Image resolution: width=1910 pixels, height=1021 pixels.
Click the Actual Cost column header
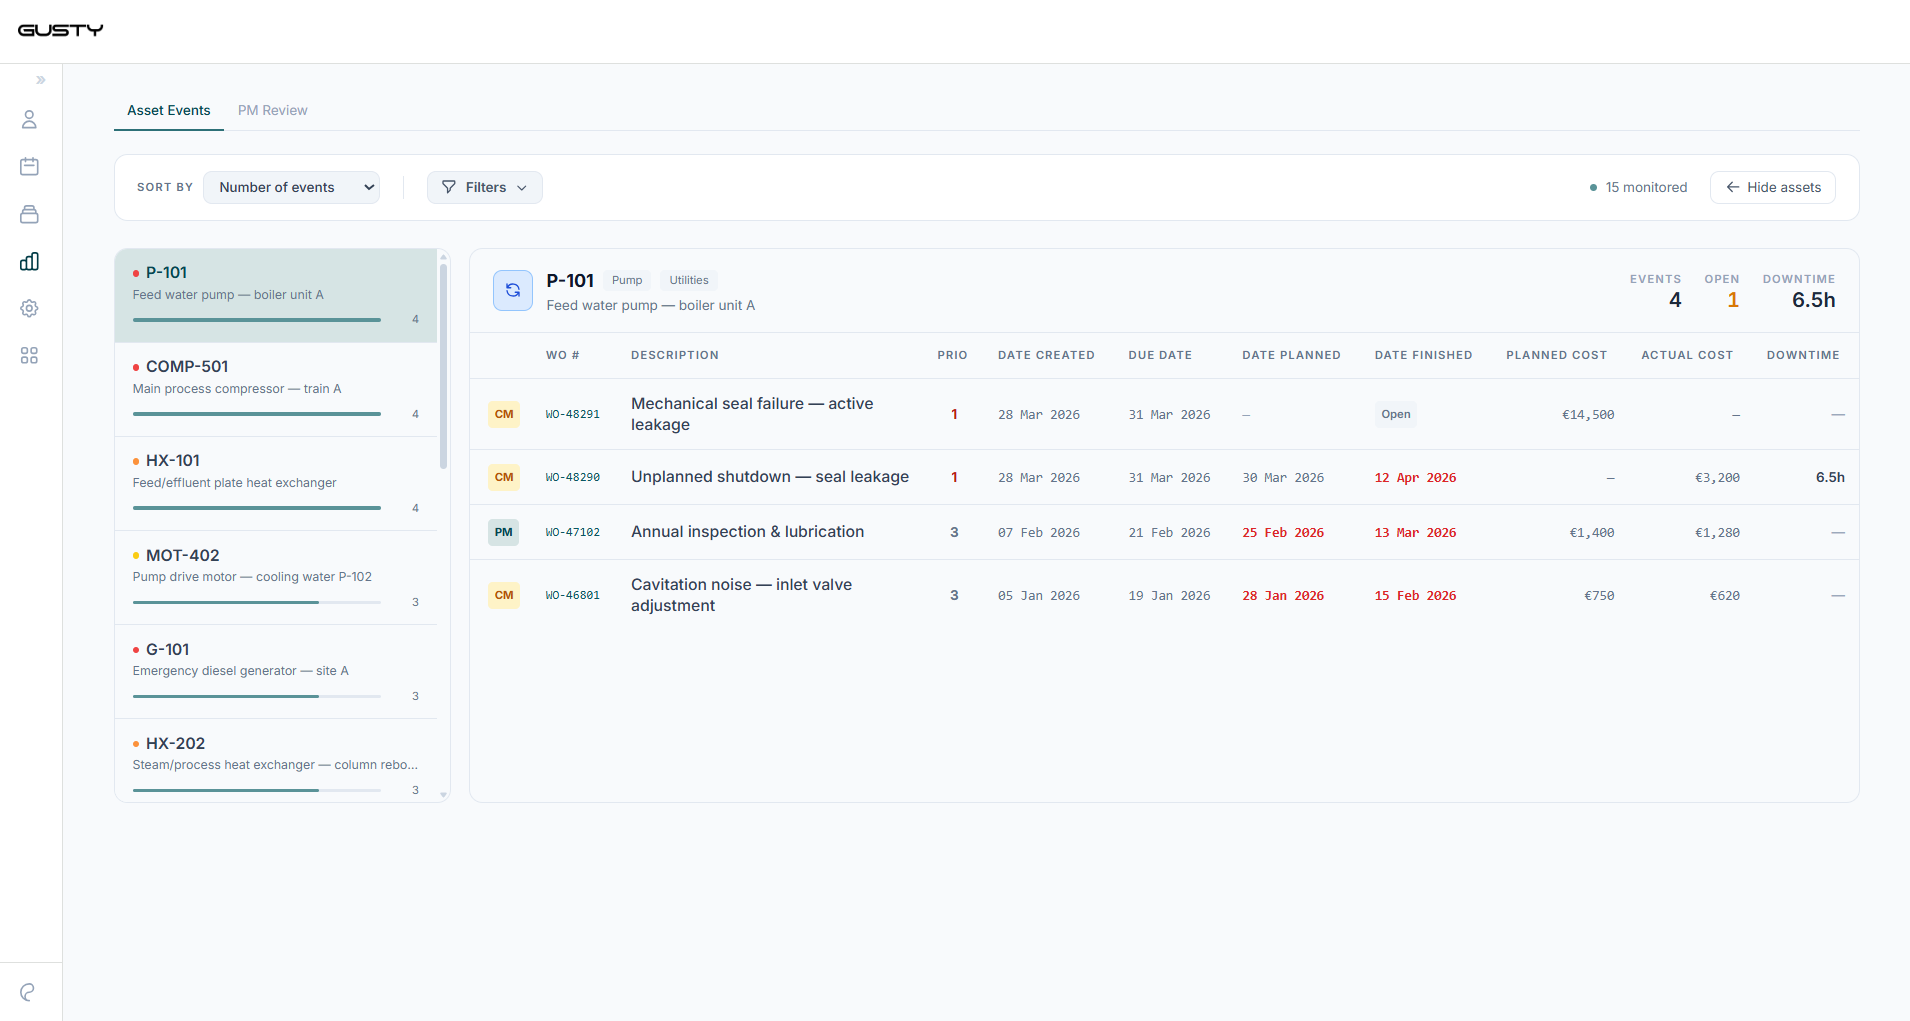click(x=1687, y=355)
